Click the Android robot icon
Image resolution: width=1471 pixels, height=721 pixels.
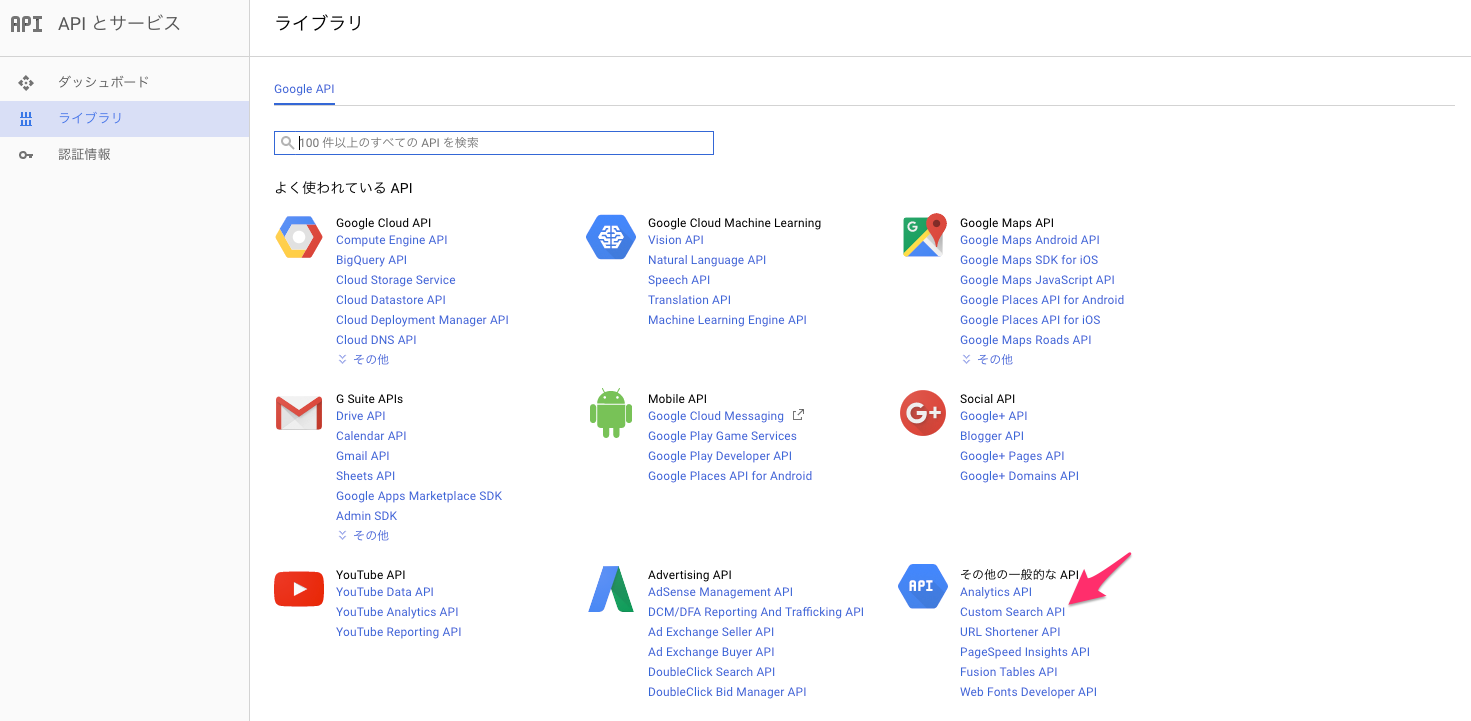tap(610, 414)
